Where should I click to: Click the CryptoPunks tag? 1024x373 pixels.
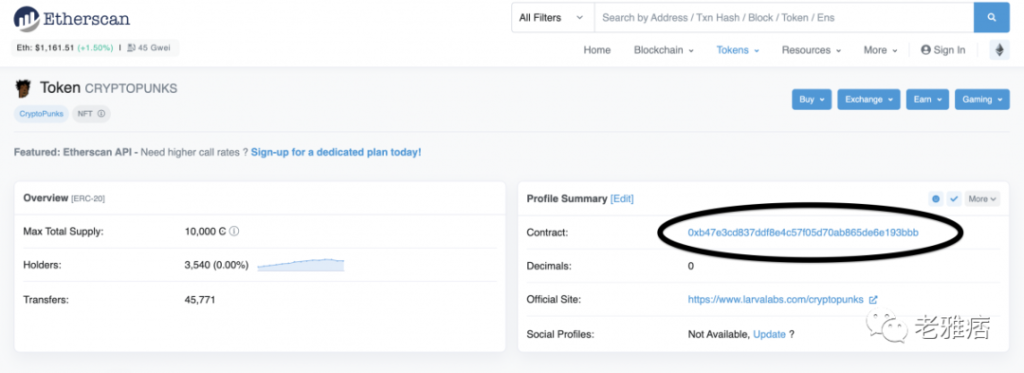tap(41, 114)
